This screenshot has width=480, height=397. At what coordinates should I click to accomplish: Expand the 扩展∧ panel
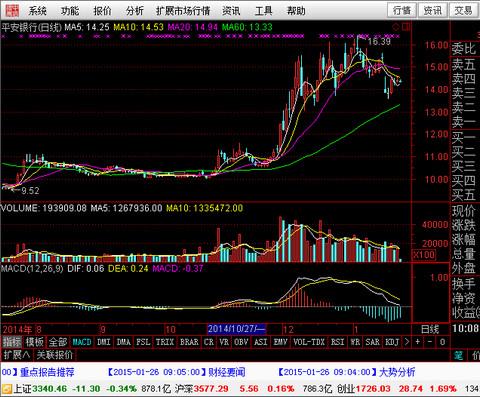pos(17,355)
